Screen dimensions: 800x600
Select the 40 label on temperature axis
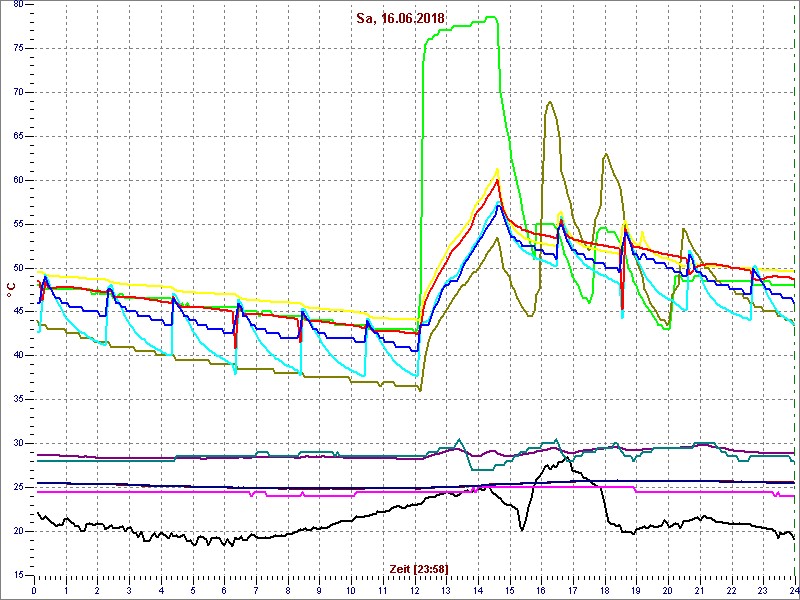pyautogui.click(x=16, y=356)
